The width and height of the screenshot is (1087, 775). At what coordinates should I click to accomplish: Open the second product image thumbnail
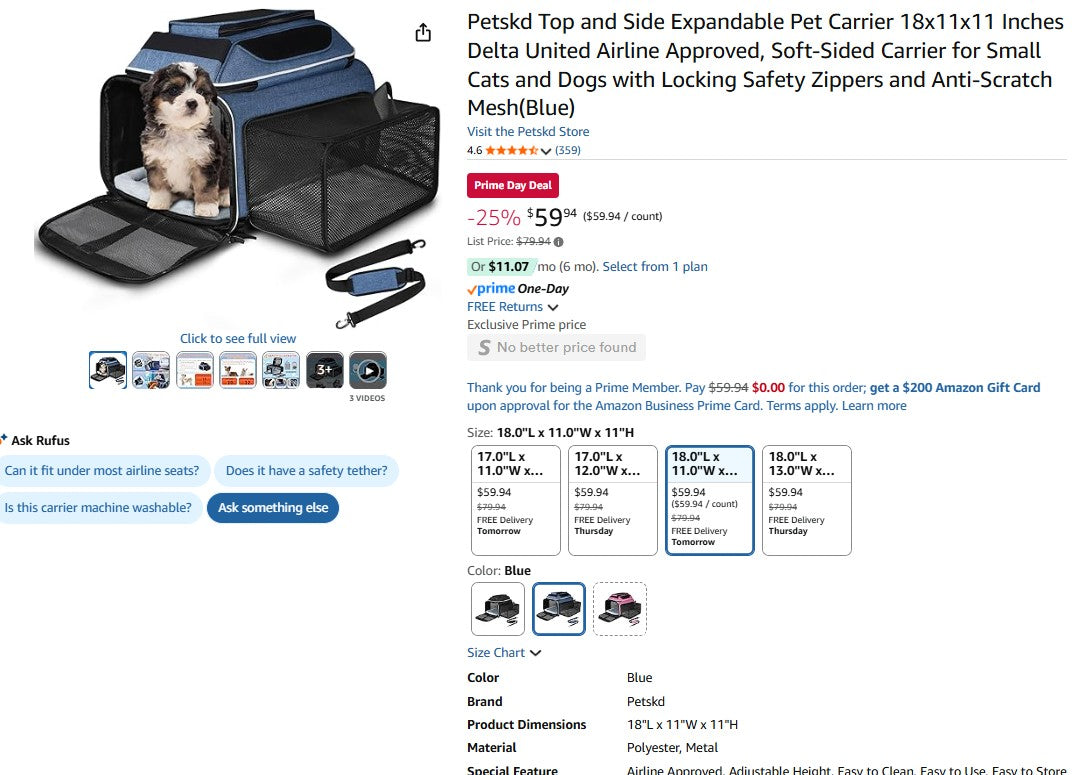[150, 370]
